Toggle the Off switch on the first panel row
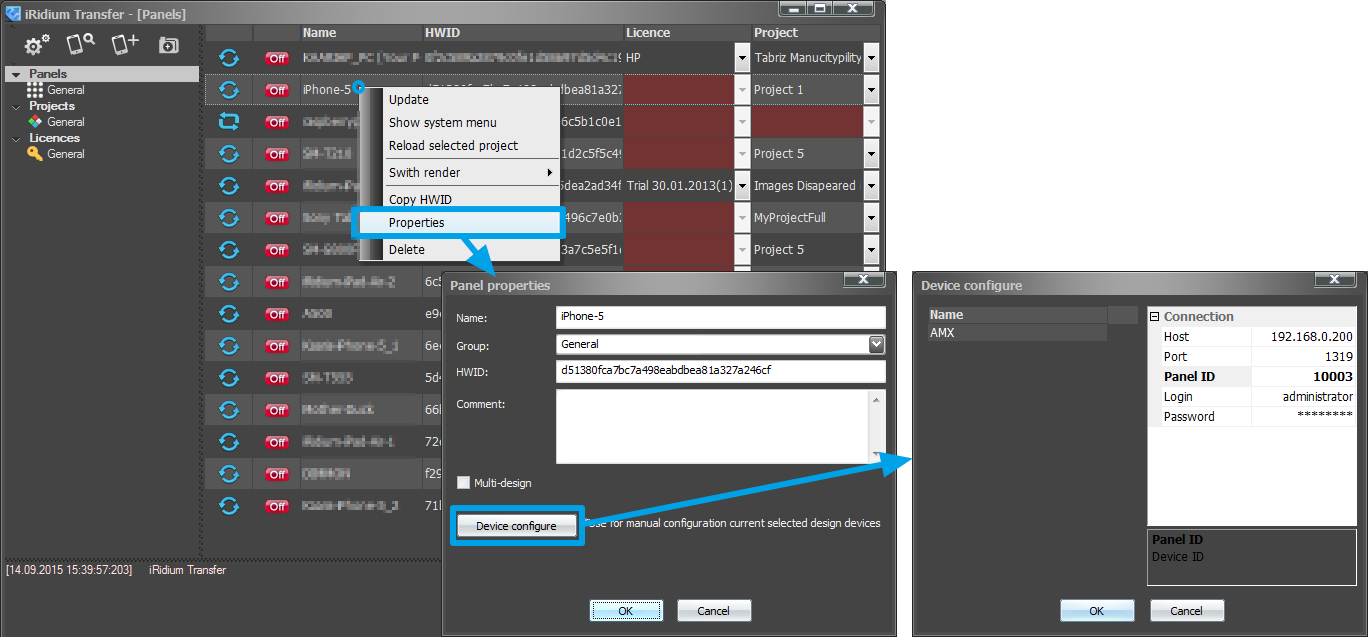 (x=276, y=58)
